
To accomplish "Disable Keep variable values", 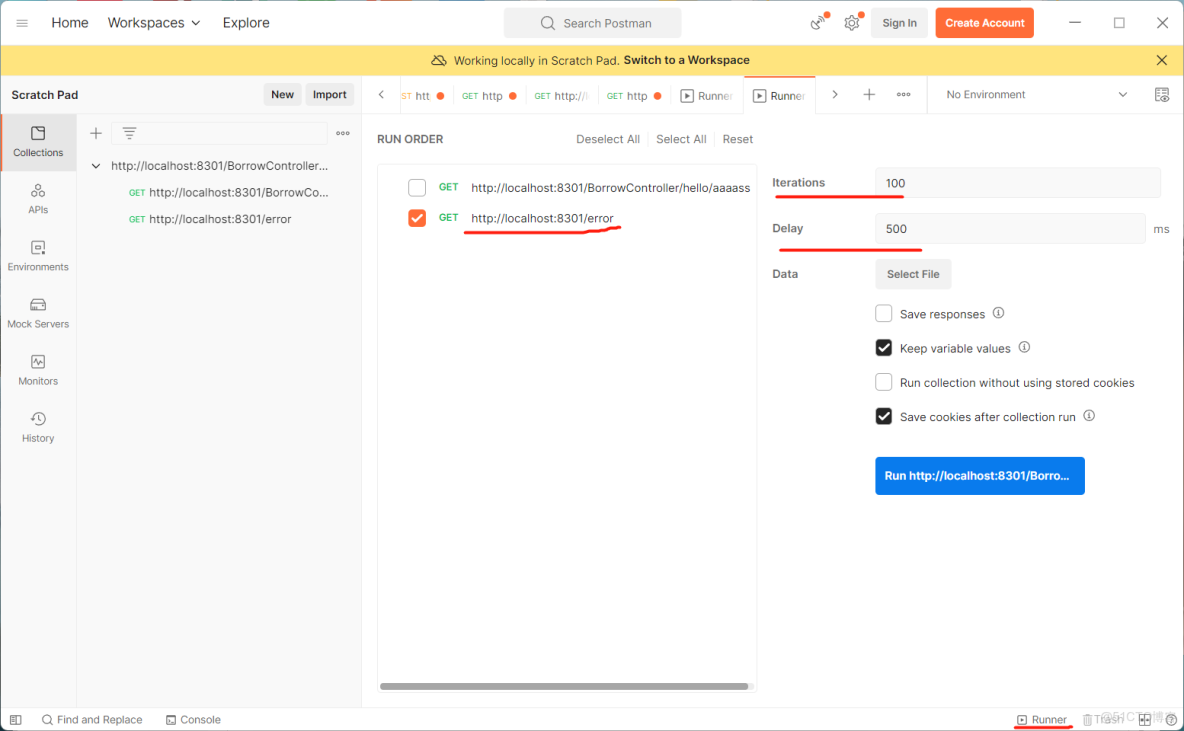I will [x=884, y=347].
